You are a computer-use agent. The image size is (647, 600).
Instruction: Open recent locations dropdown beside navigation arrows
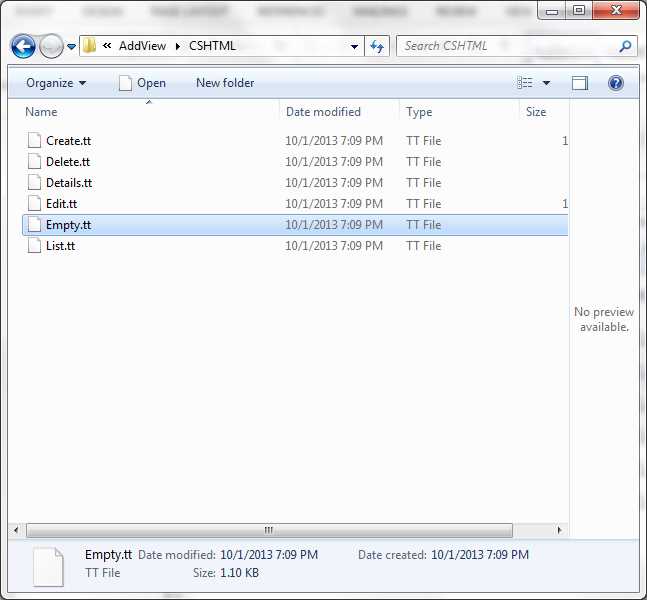[x=71, y=47]
